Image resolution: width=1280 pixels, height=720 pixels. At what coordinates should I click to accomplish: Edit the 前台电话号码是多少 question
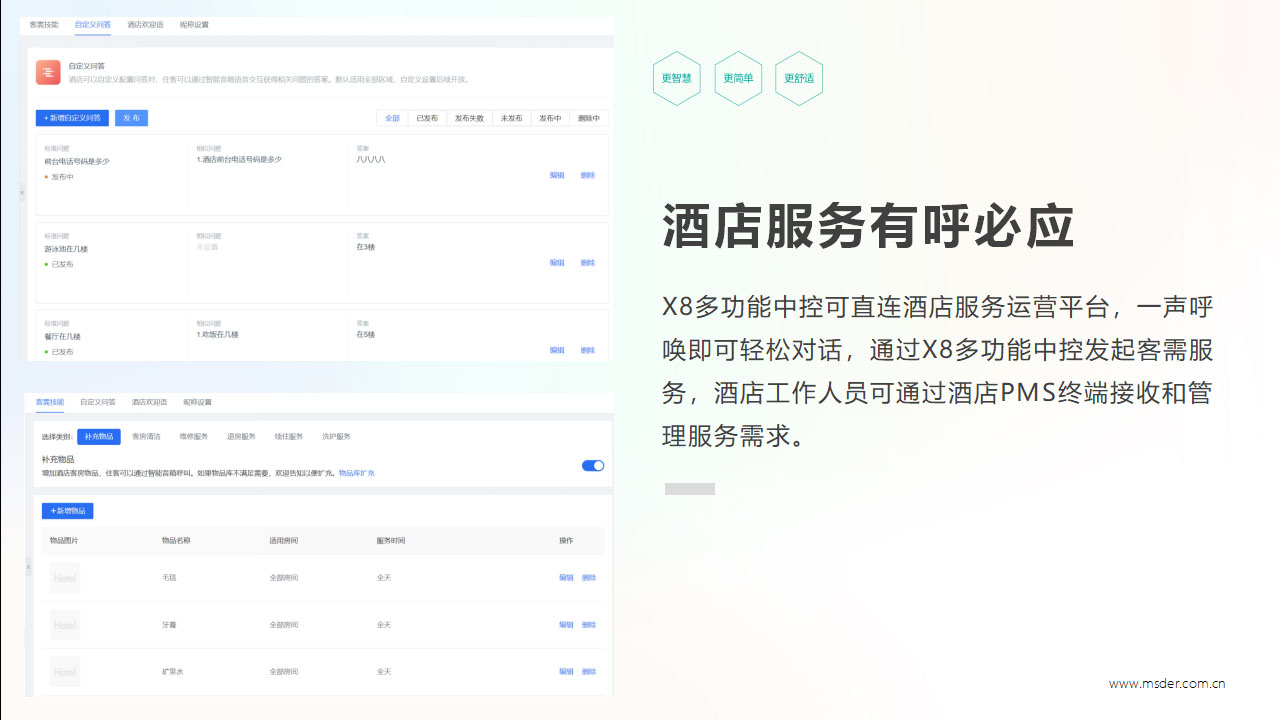pos(557,175)
